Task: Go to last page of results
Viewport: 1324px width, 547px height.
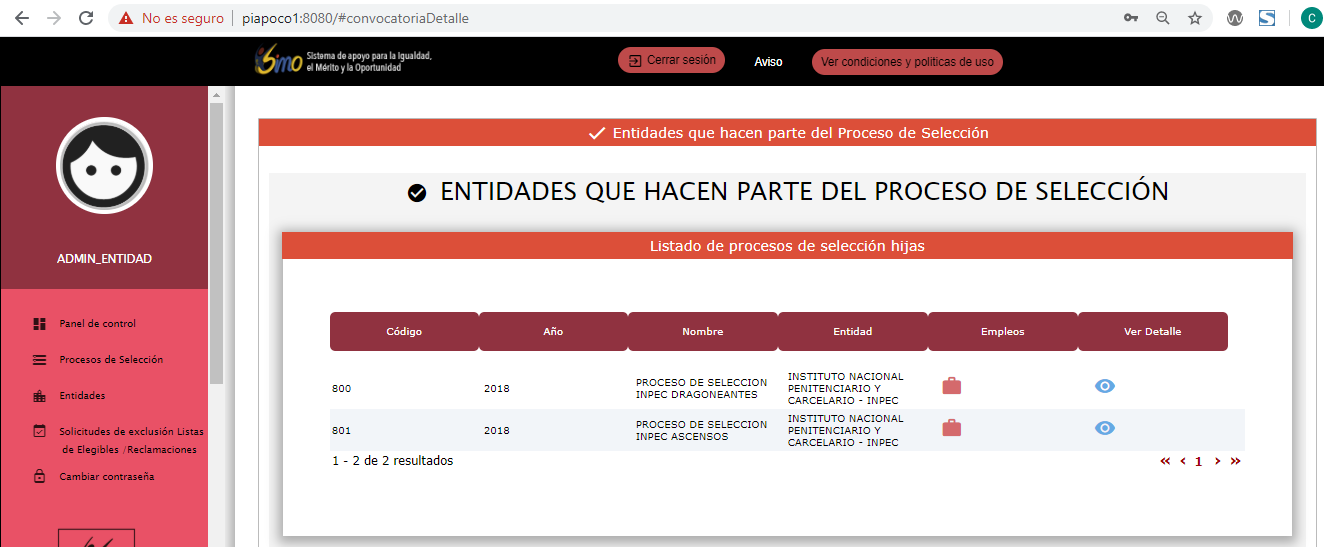Action: pos(1235,462)
